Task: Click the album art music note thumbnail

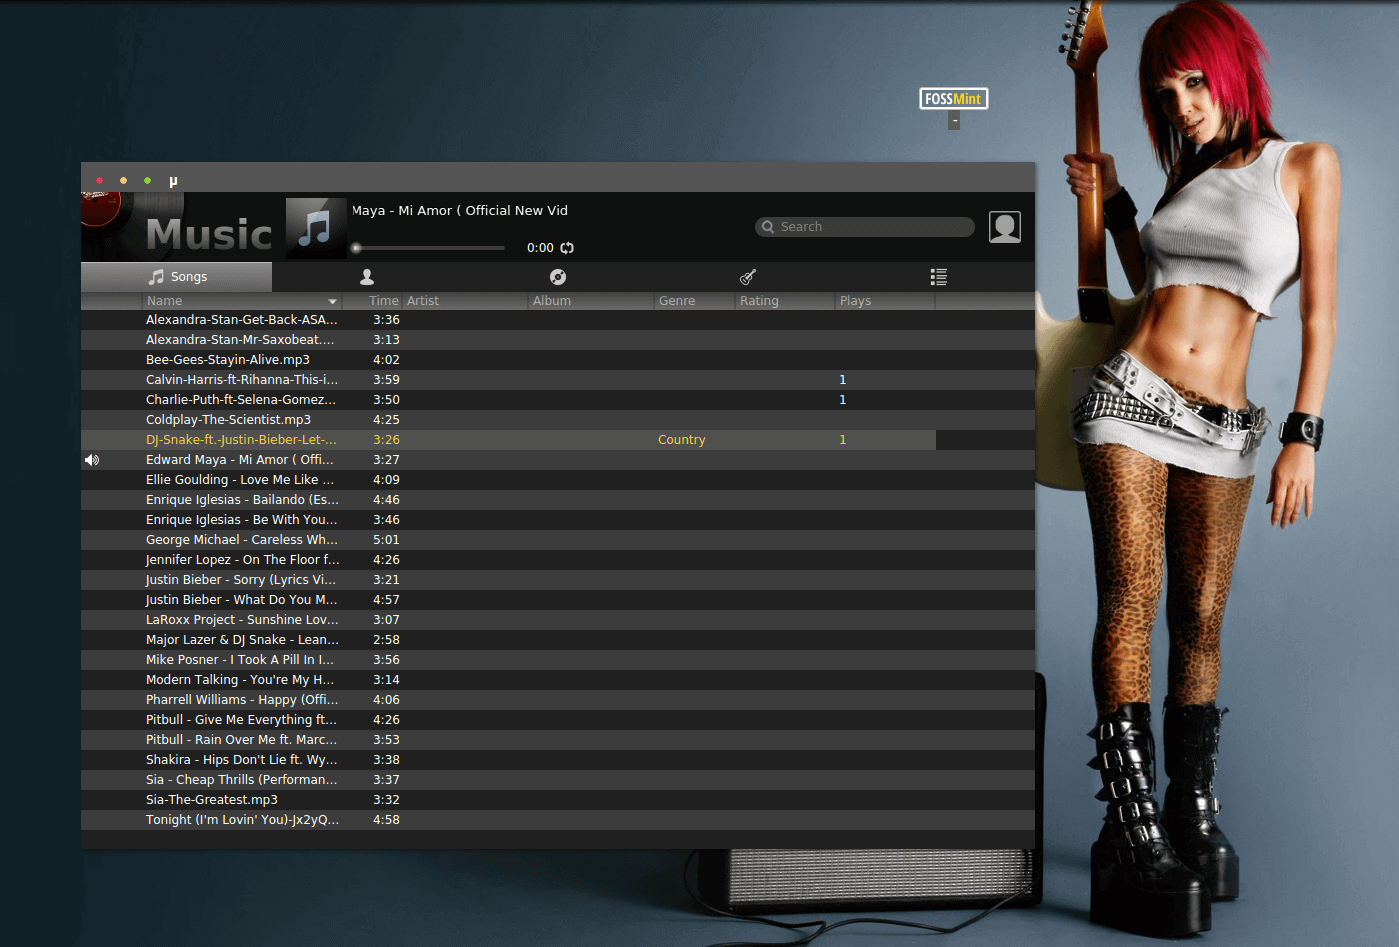Action: pos(316,228)
